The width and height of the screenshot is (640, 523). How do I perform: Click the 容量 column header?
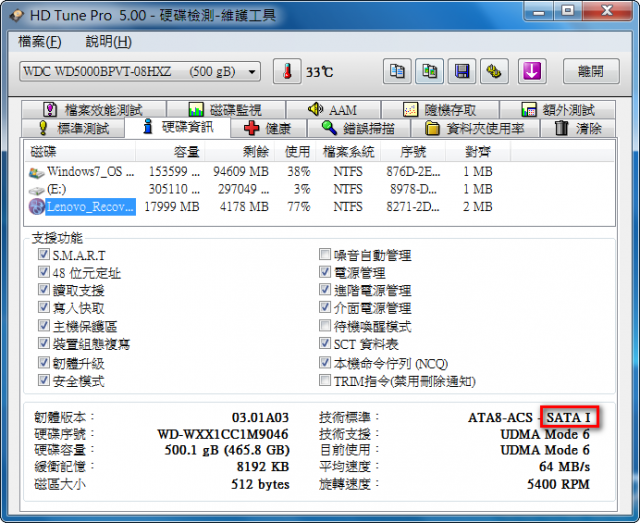[170, 152]
